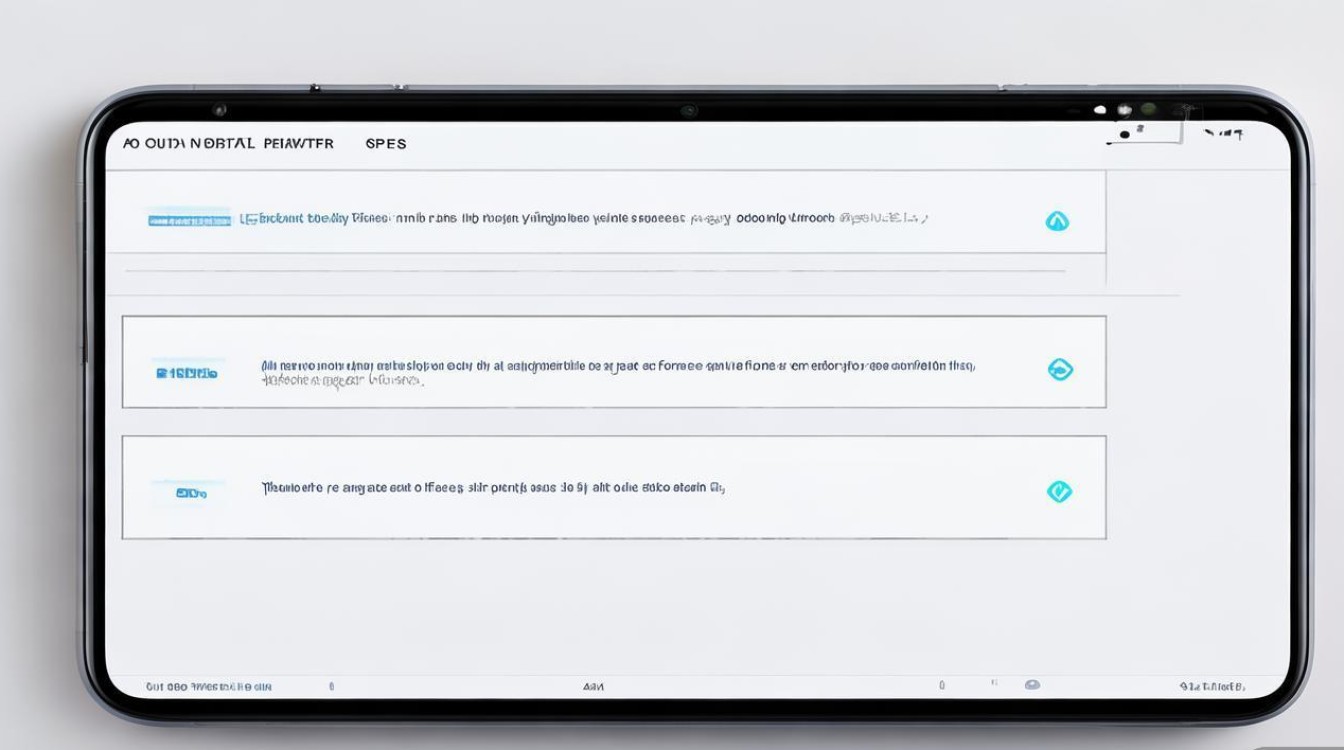Click the bottom-right footer text
The image size is (1344, 750).
(1212, 687)
